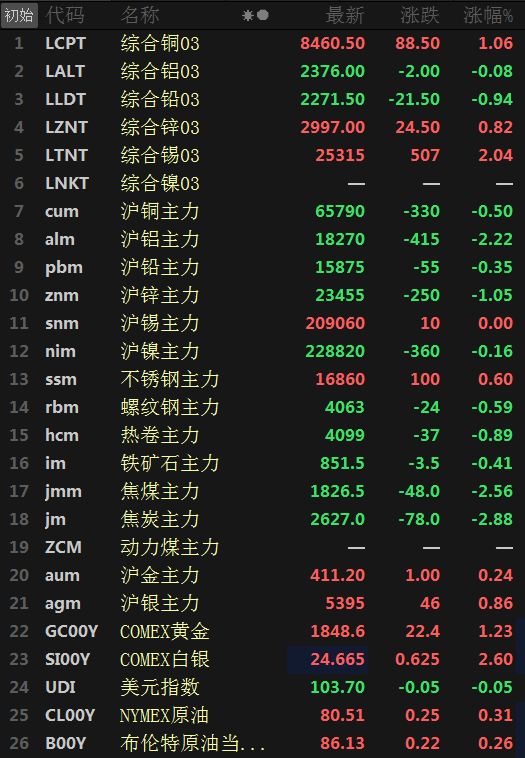Click the 411.20 latest price
The width and height of the screenshot is (525, 758).
pos(337,576)
